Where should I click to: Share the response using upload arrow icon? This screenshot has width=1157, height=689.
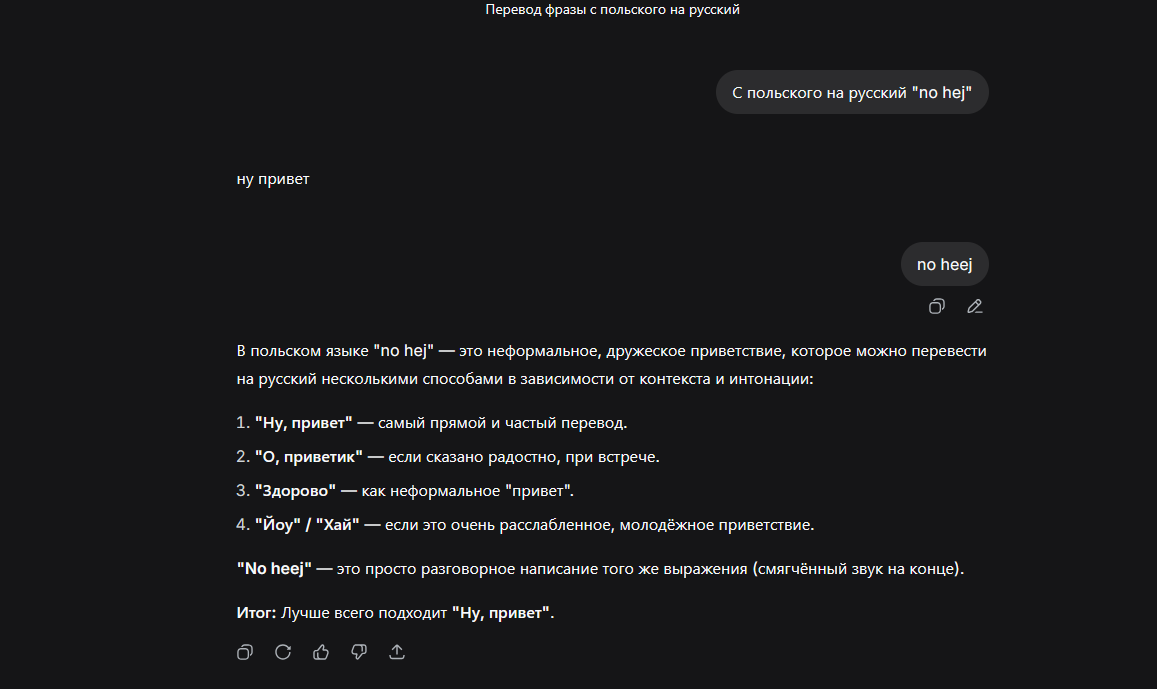point(397,652)
